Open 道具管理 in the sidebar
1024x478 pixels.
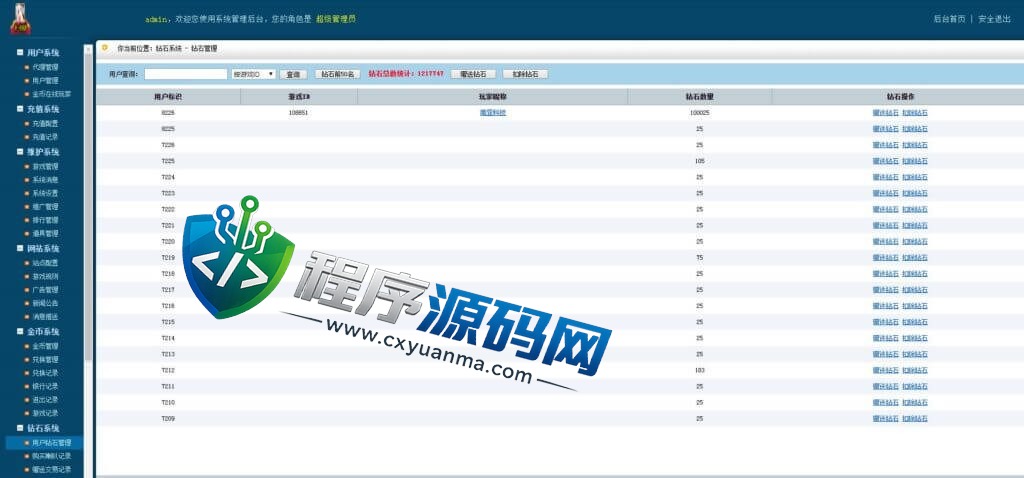click(x=45, y=233)
